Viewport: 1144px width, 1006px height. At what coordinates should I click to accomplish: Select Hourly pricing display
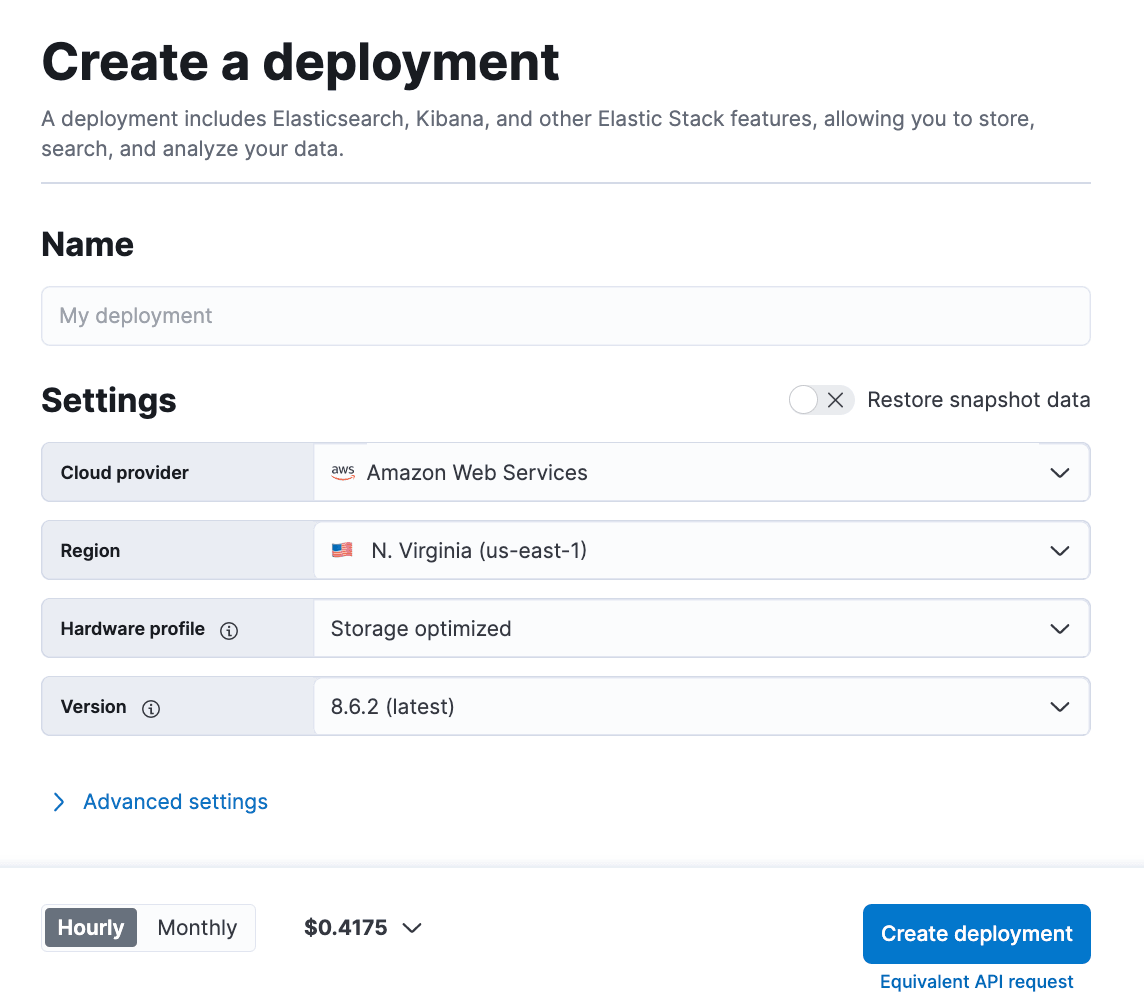point(91,928)
